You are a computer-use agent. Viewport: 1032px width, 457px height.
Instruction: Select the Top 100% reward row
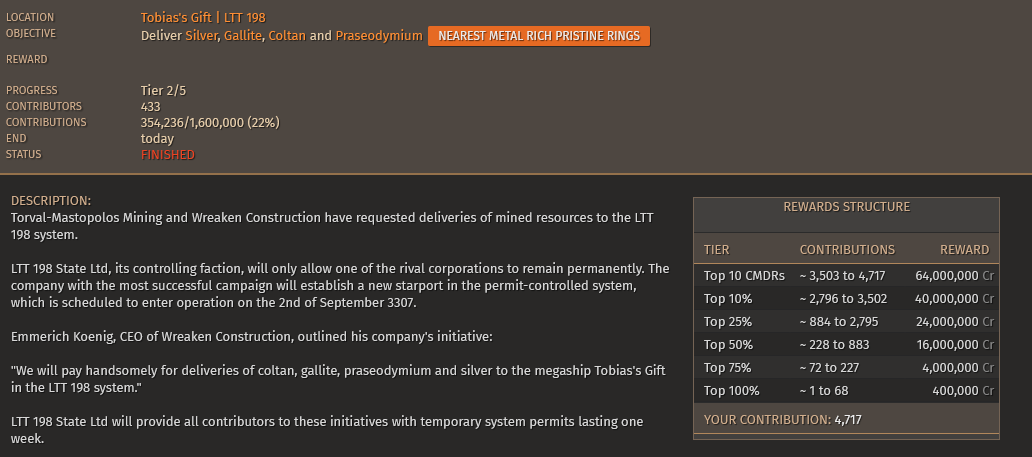click(846, 390)
